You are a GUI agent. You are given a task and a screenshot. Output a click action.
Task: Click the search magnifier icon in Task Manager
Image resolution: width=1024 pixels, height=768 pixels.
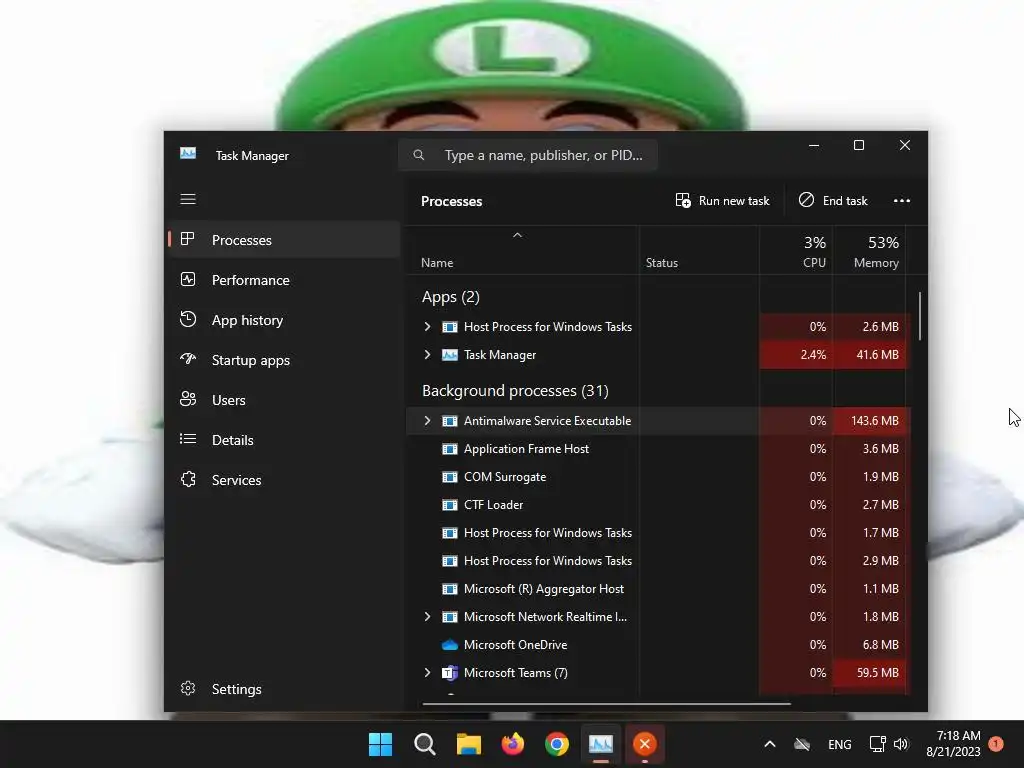[x=419, y=155]
